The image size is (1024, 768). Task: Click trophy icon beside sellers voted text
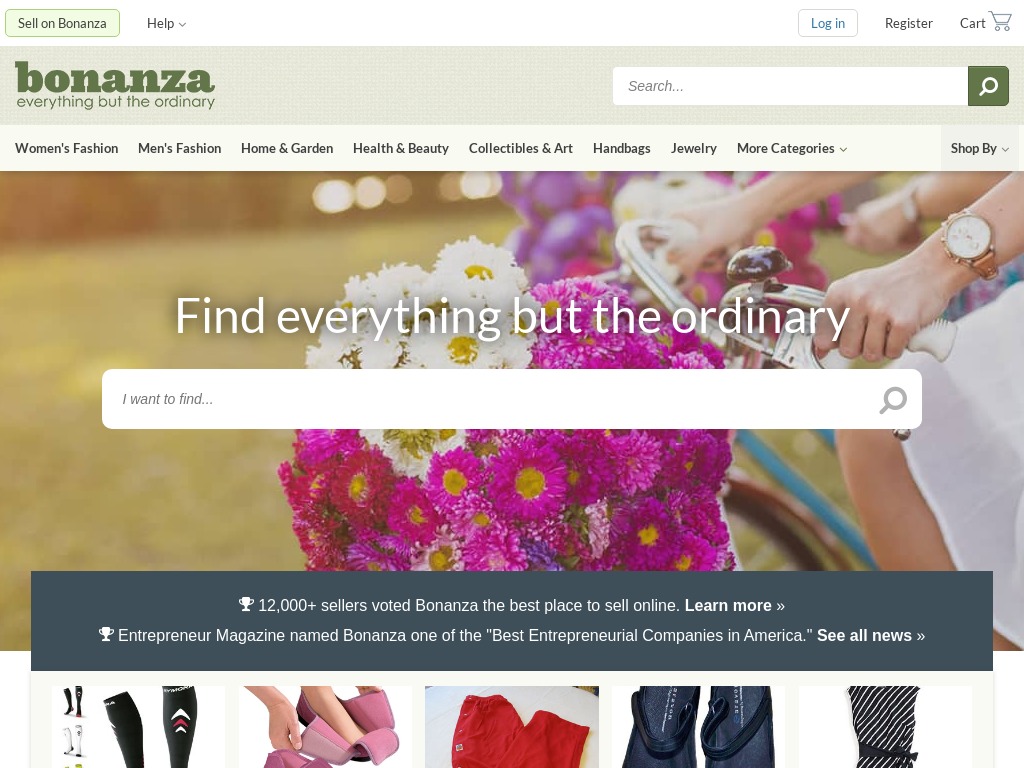[x=246, y=604]
